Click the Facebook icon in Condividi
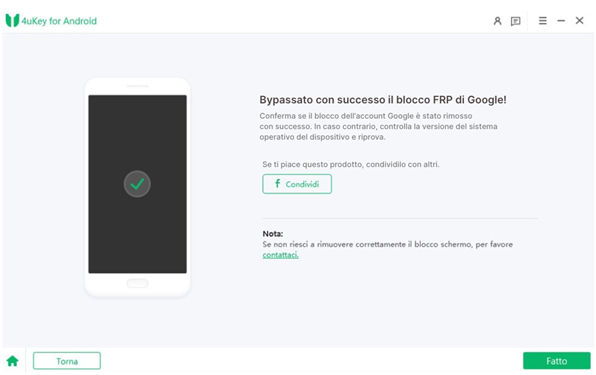The width and height of the screenshot is (596, 375). [277, 184]
